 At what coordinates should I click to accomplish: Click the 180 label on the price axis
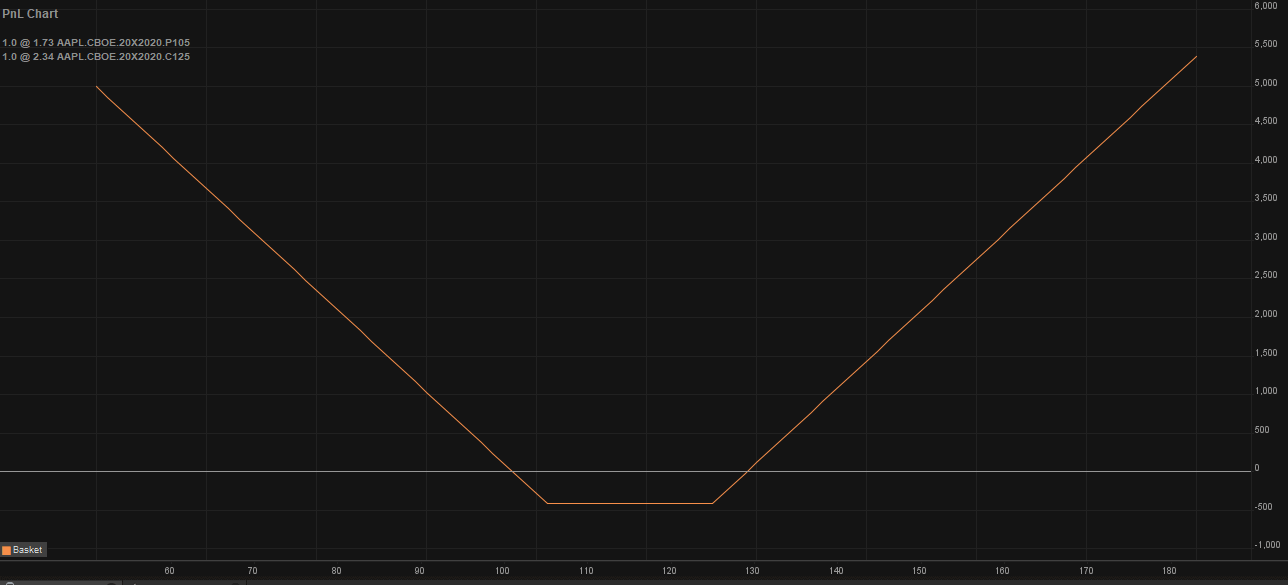[1169, 571]
